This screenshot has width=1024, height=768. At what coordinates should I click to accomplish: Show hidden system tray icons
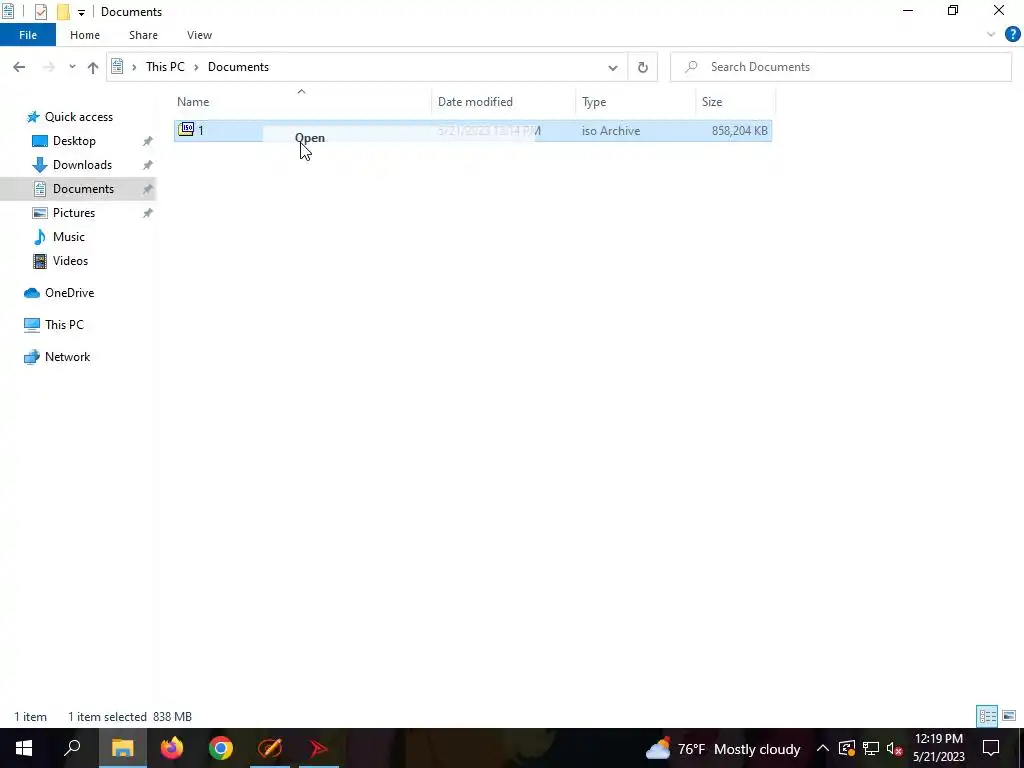(822, 748)
